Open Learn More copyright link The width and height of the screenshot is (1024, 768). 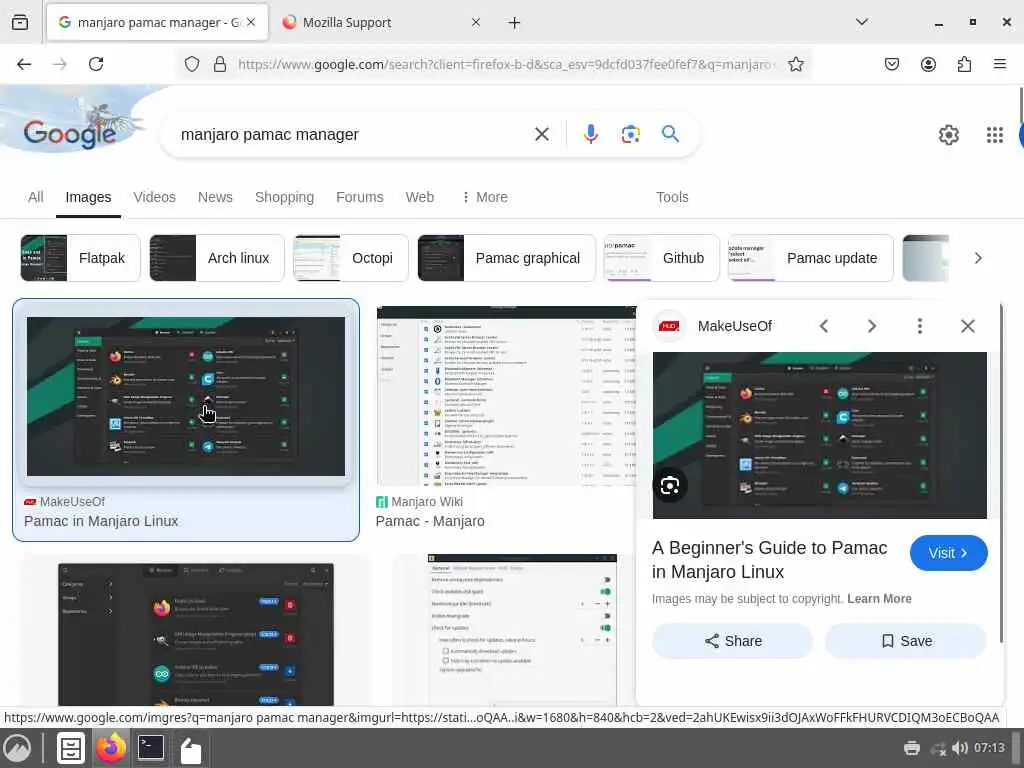879,599
